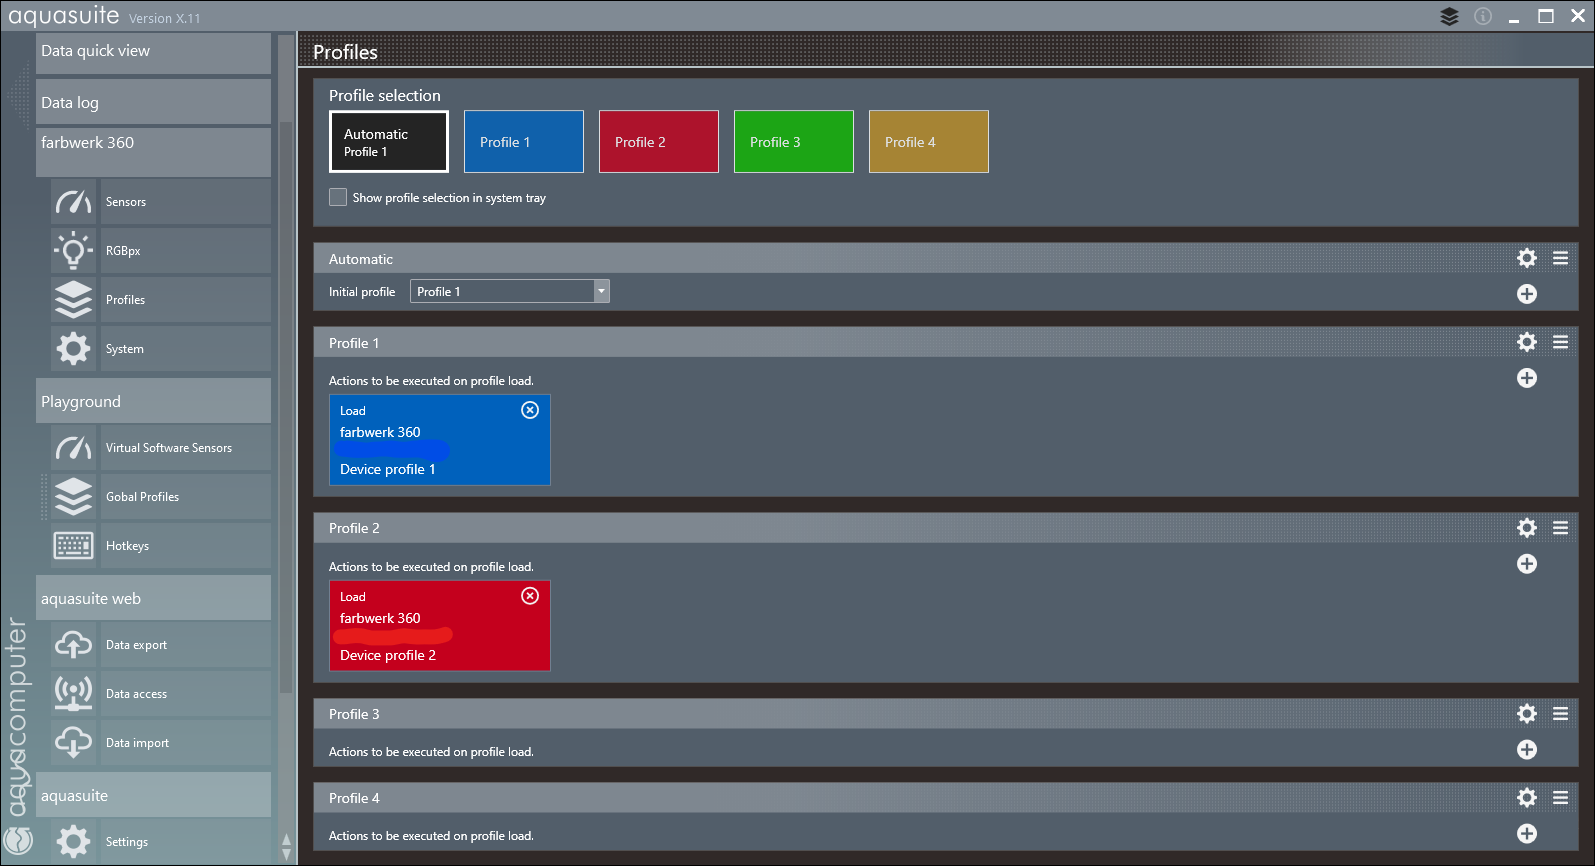Open the farbwerk 360 Profiles layers icon
The height and width of the screenshot is (866, 1595).
click(73, 300)
